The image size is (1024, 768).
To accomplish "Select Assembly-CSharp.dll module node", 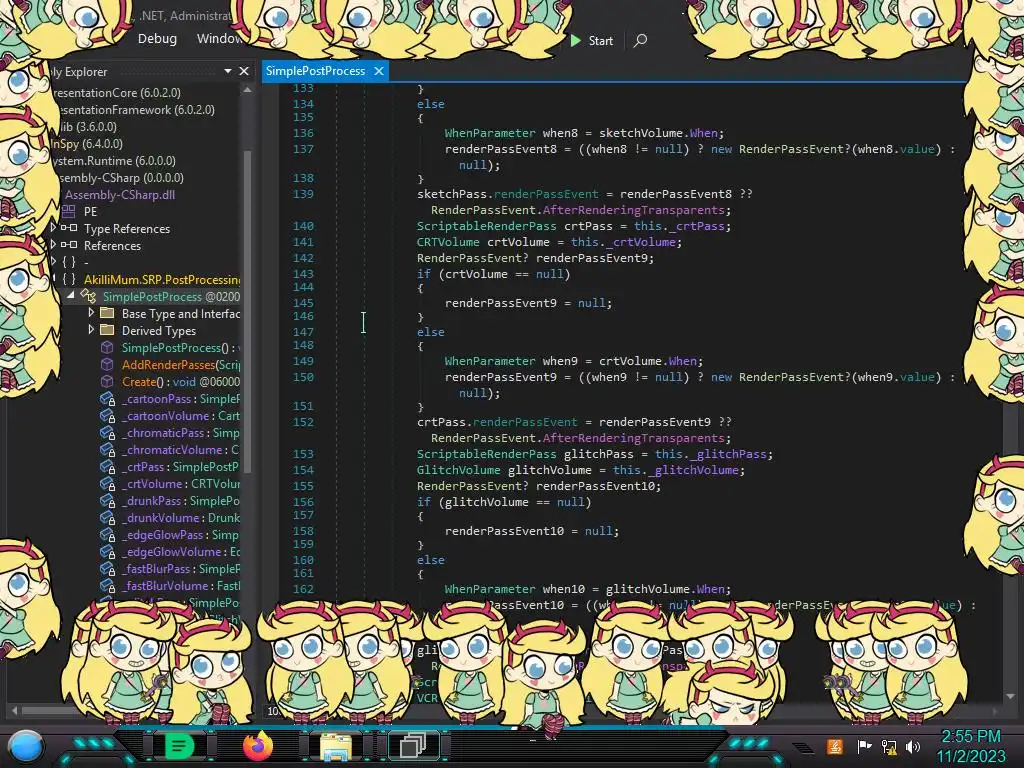I will [x=120, y=195].
